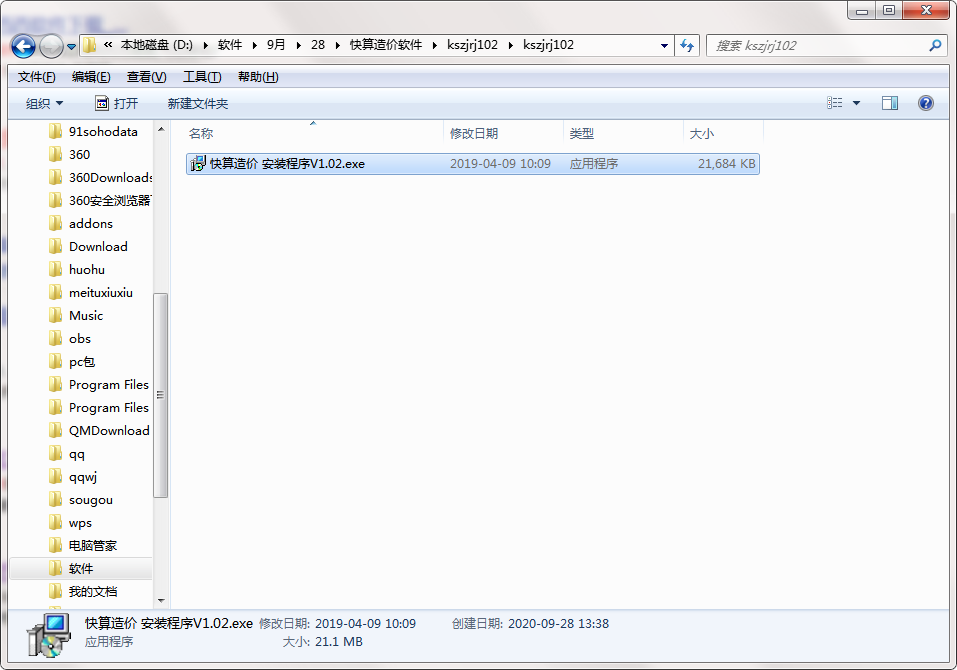Open the 帮助(H) menu
The image size is (957, 670).
258,77
